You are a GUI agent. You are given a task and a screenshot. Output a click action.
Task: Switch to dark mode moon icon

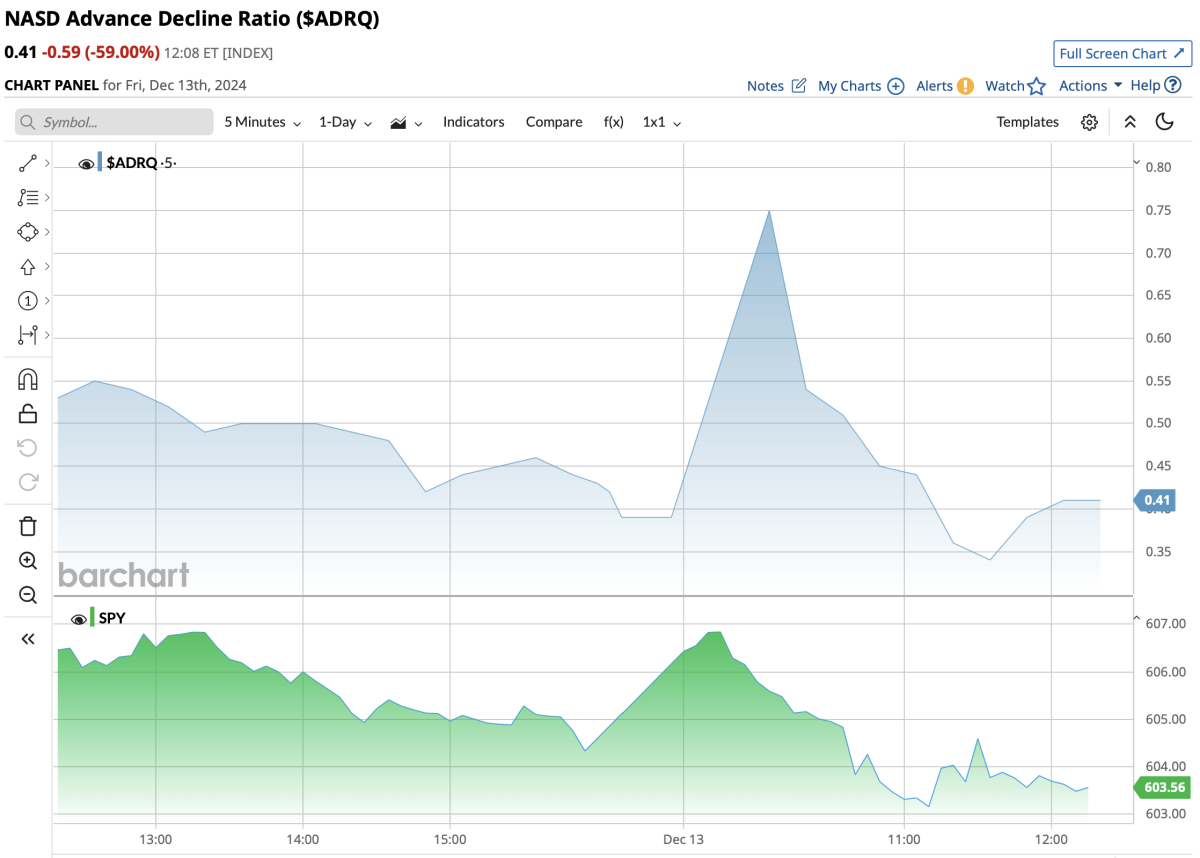[1164, 122]
